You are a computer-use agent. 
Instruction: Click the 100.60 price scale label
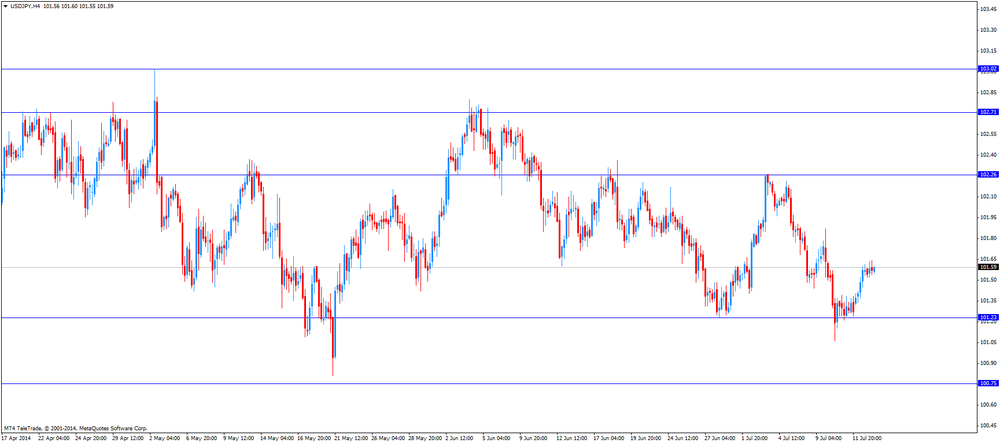click(989, 405)
